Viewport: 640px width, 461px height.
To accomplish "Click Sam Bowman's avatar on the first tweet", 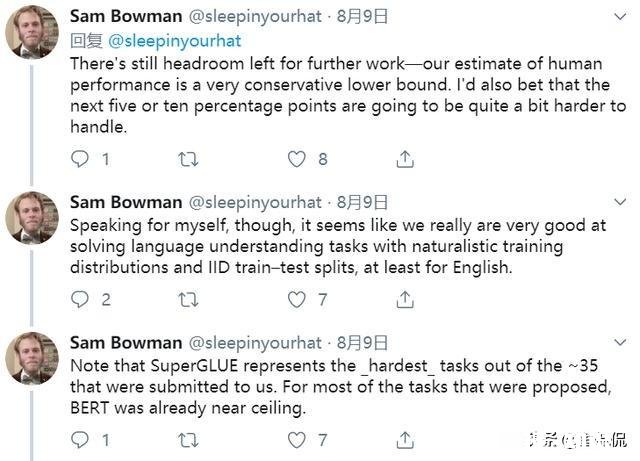I will pos(32,32).
